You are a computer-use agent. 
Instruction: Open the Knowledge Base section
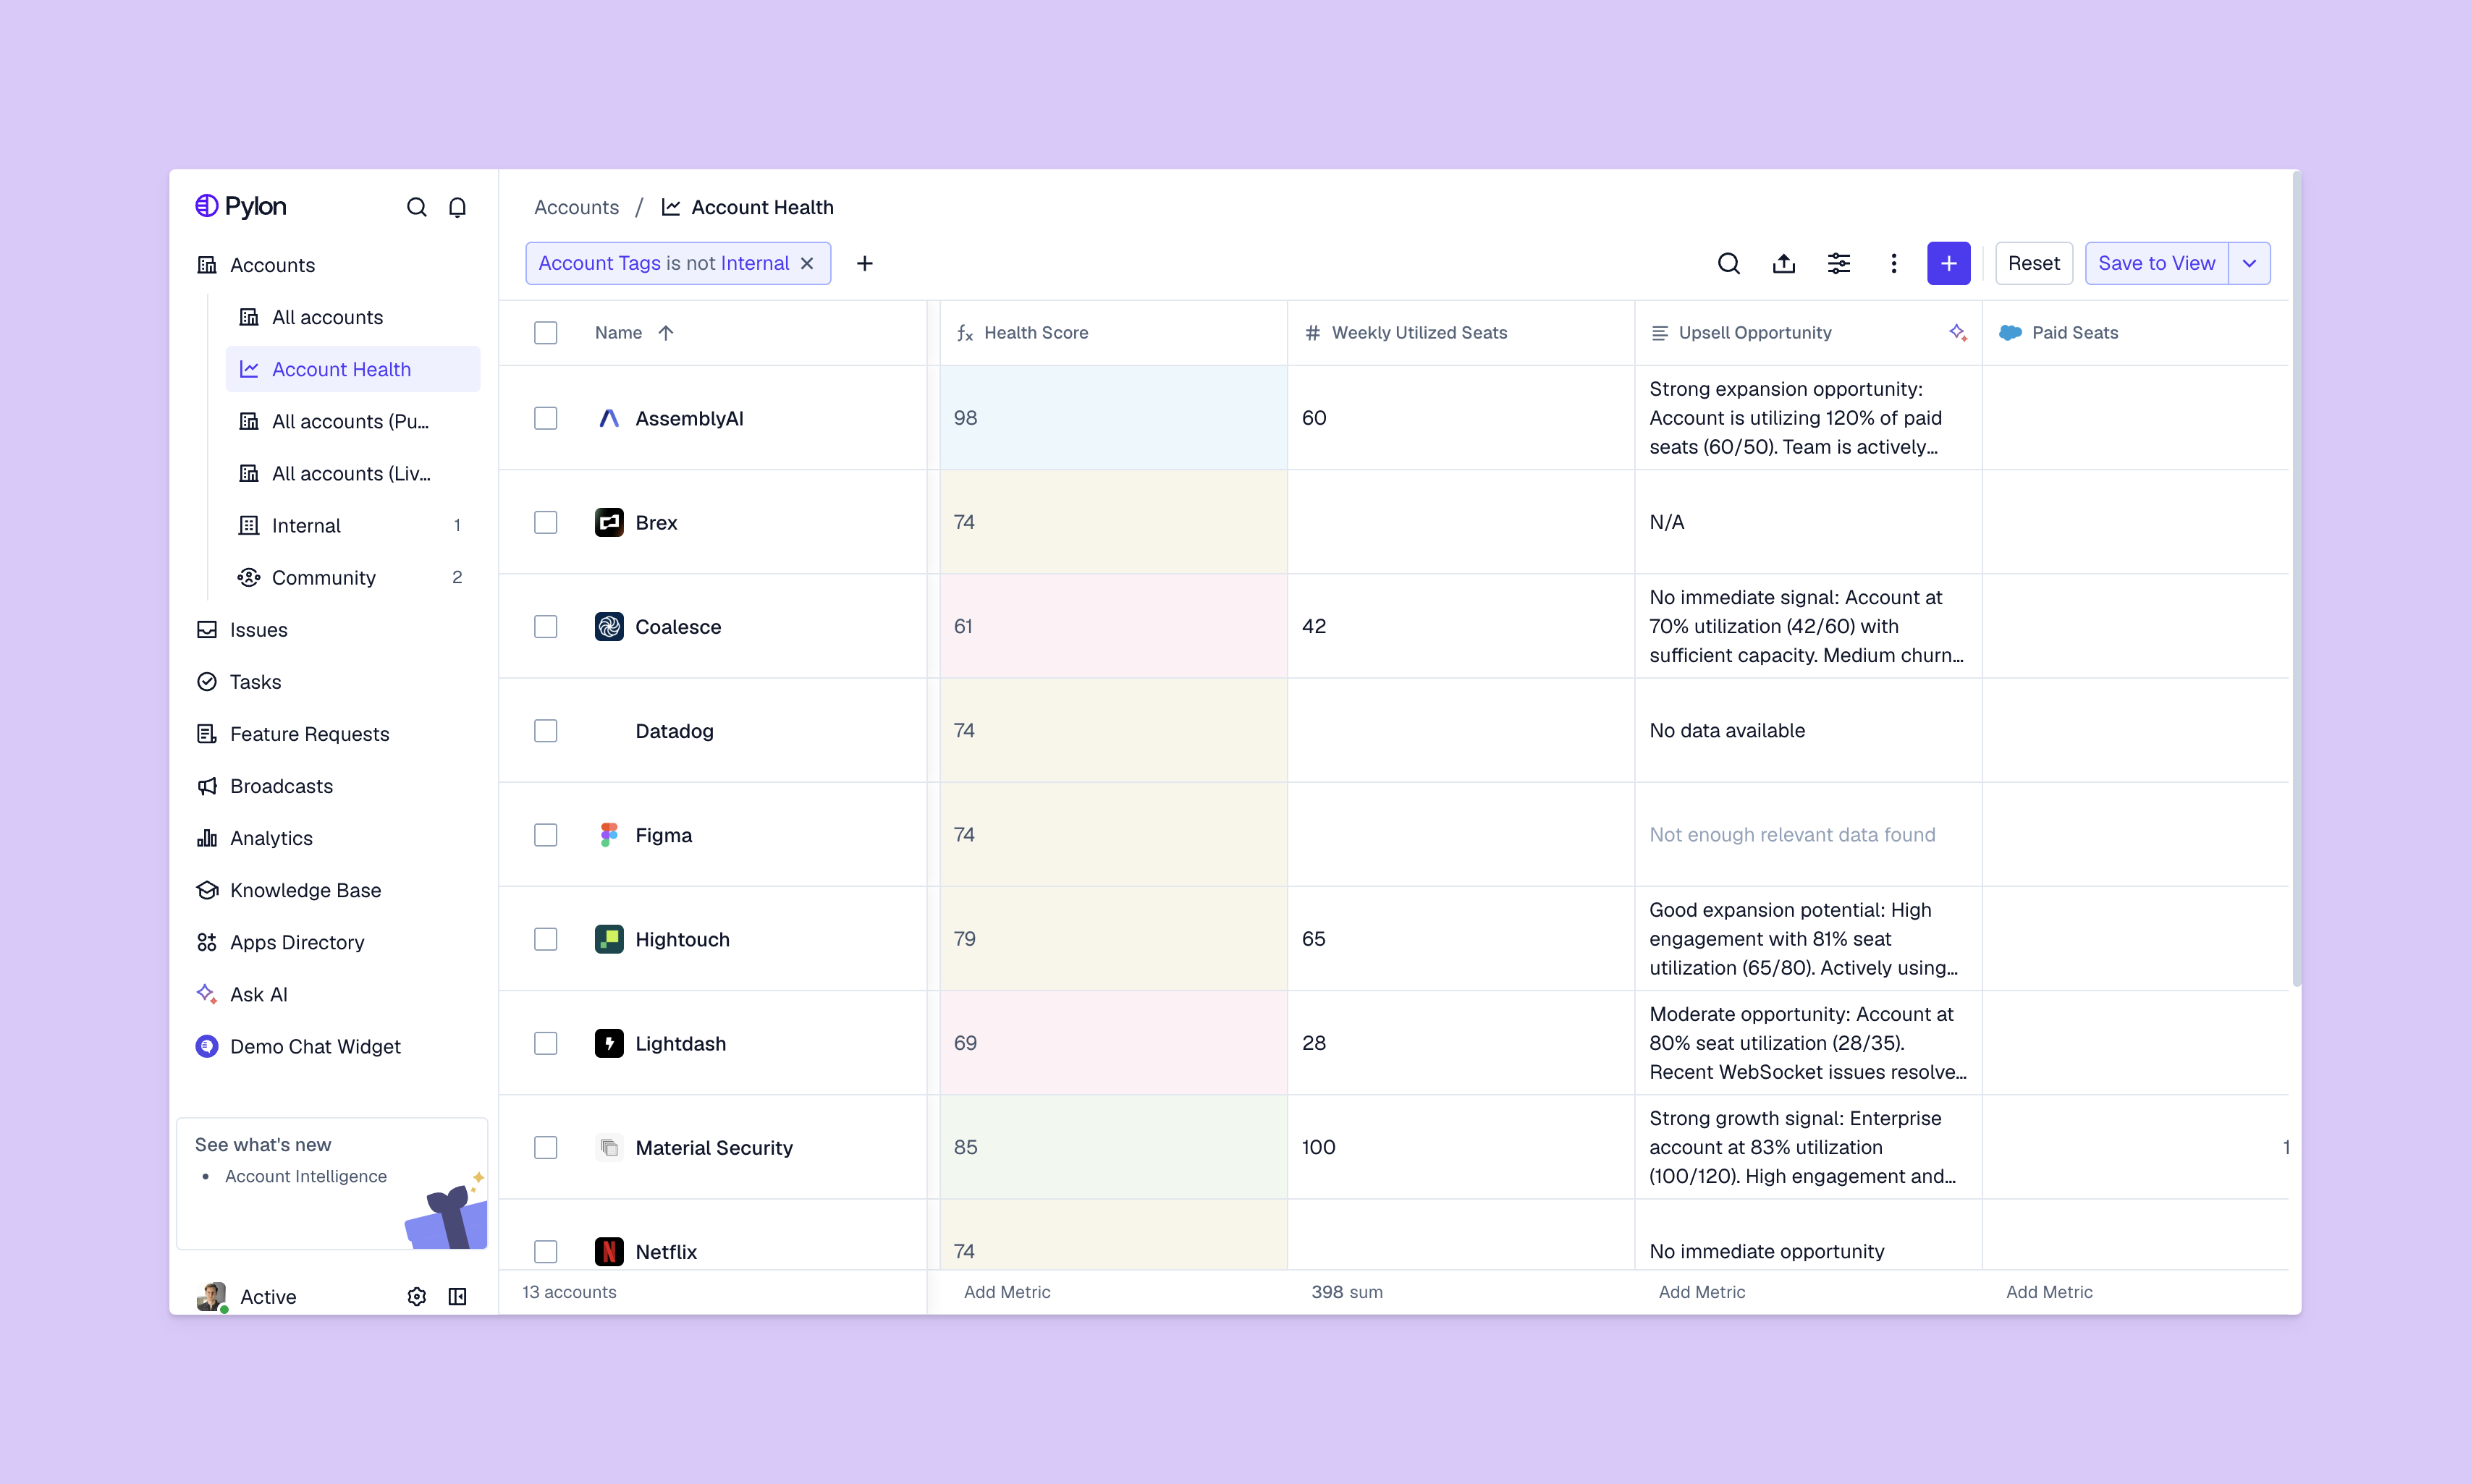[x=305, y=890]
